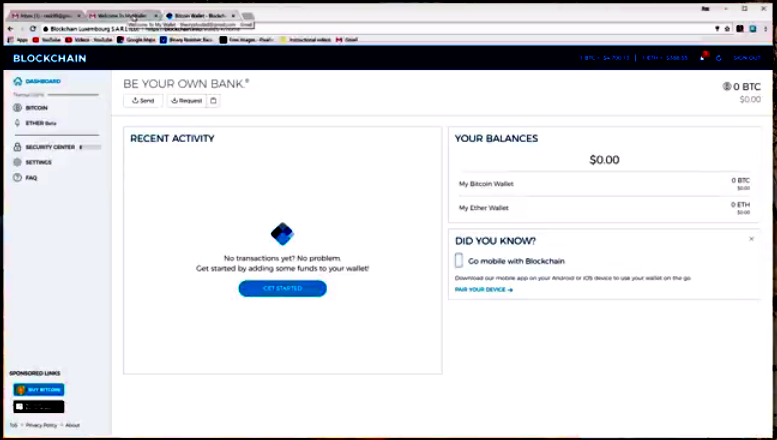This screenshot has height=440, width=777.
Task: Click the teal extension icon in toolbar
Action: pyautogui.click(x=753, y=29)
